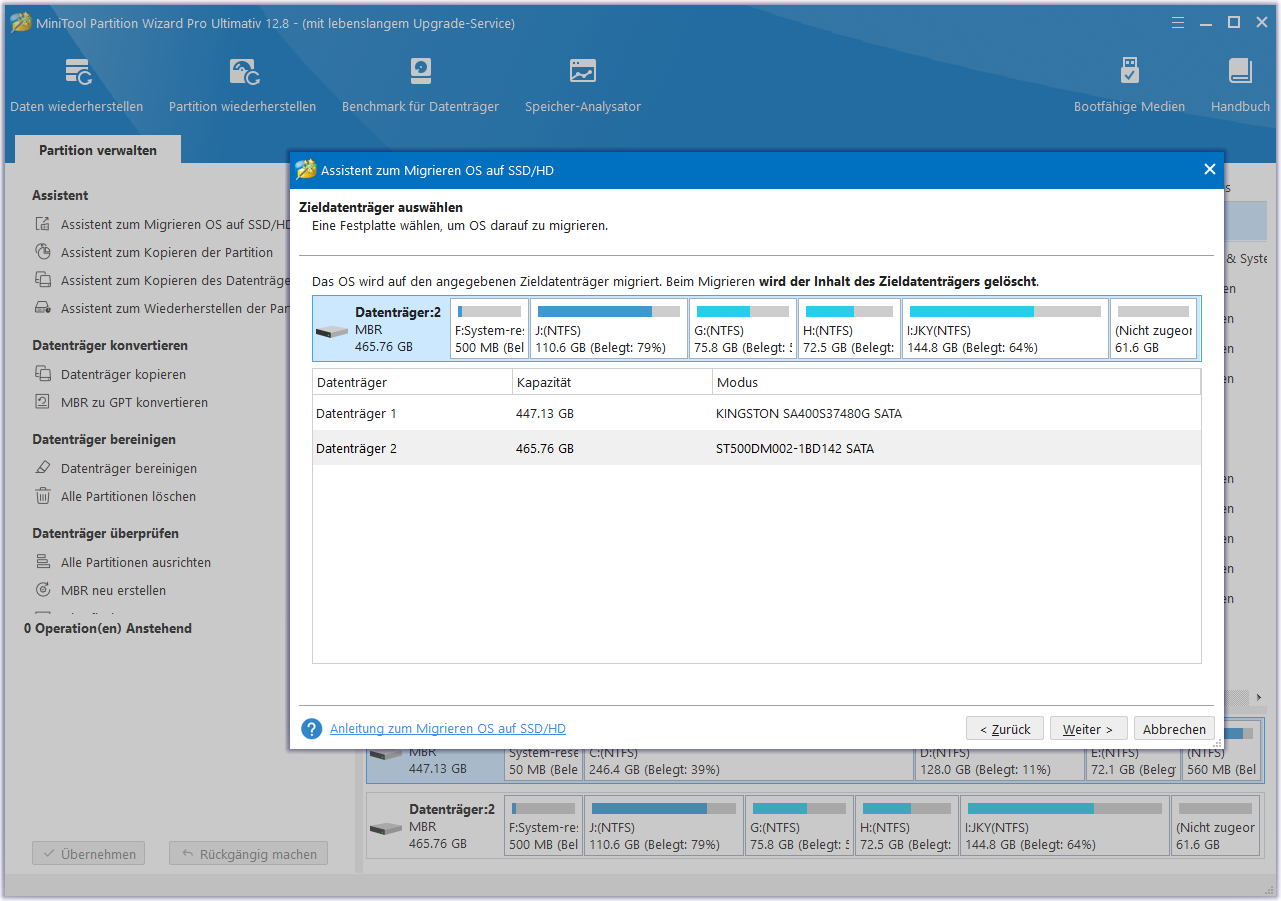
Task: Click the Datenträger bereinigen eraser icon
Action: point(43,469)
